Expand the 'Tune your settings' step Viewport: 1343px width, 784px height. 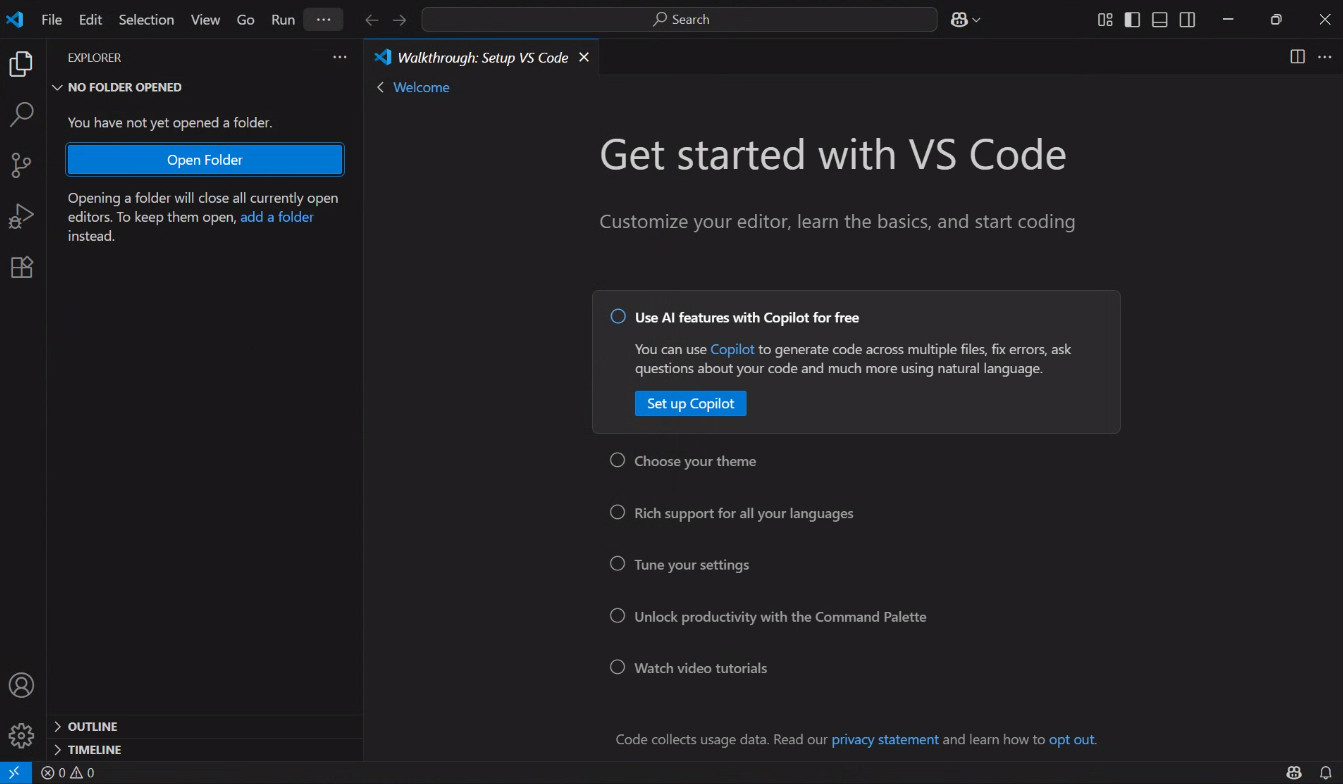point(691,565)
